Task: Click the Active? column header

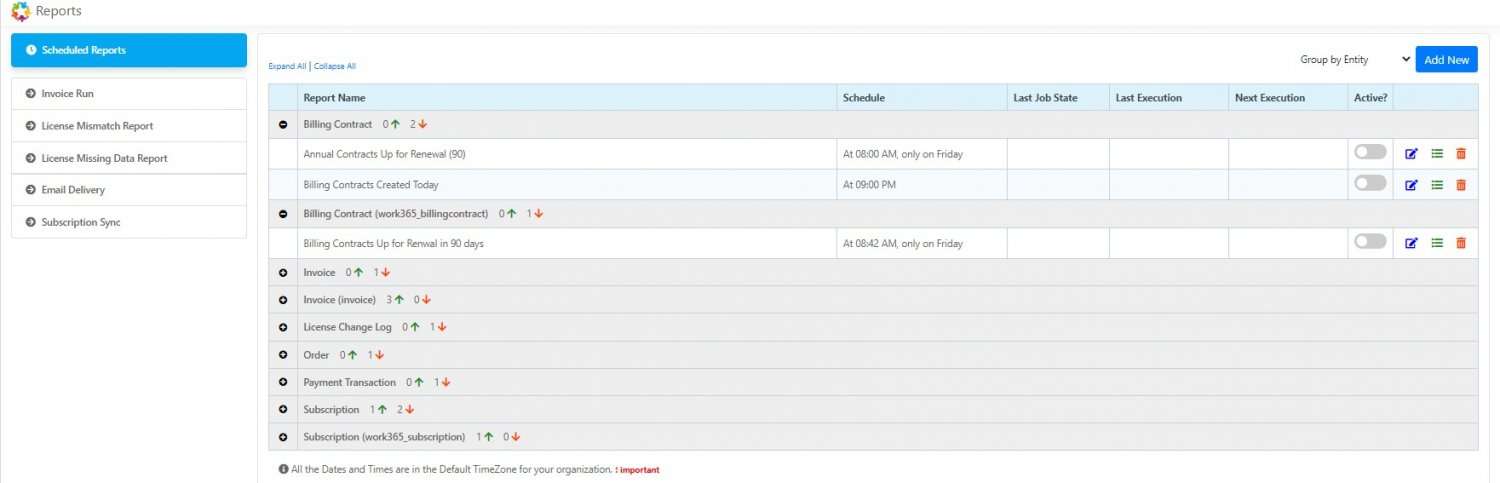Action: pyautogui.click(x=1371, y=98)
